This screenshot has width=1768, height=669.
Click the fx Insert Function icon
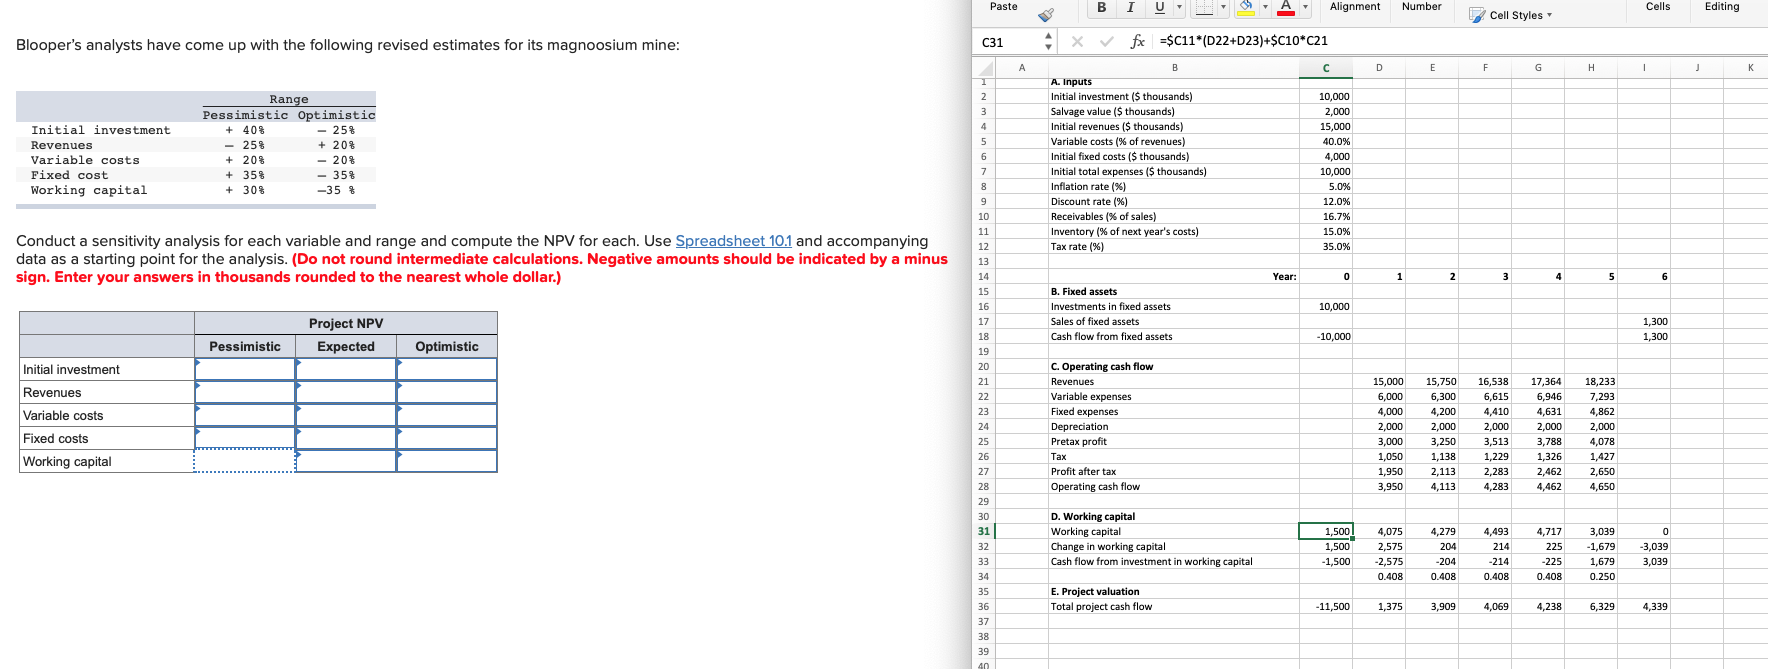click(1137, 42)
